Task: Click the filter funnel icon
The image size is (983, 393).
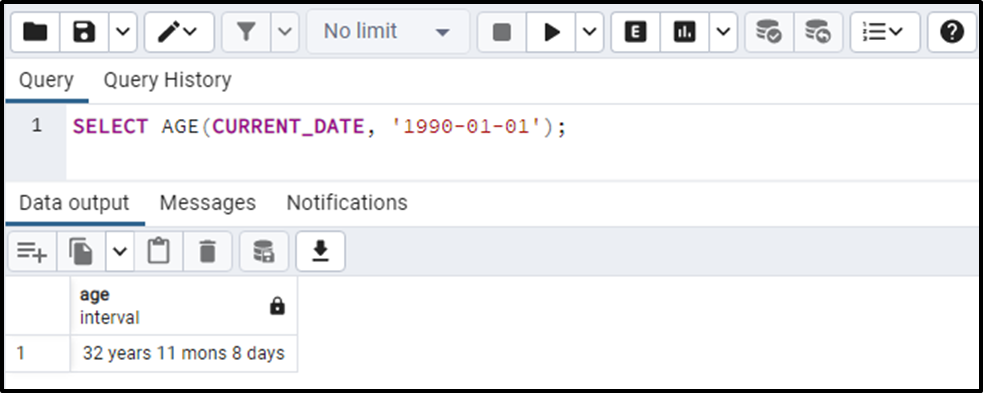Action: point(246,31)
